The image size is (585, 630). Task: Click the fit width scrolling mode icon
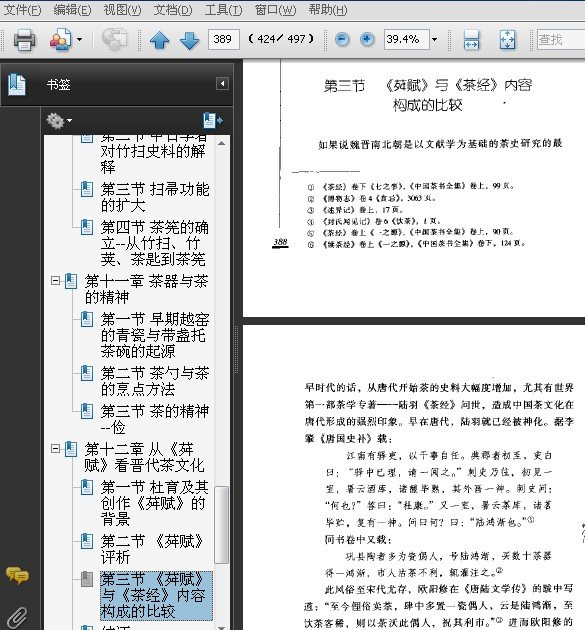click(471, 40)
